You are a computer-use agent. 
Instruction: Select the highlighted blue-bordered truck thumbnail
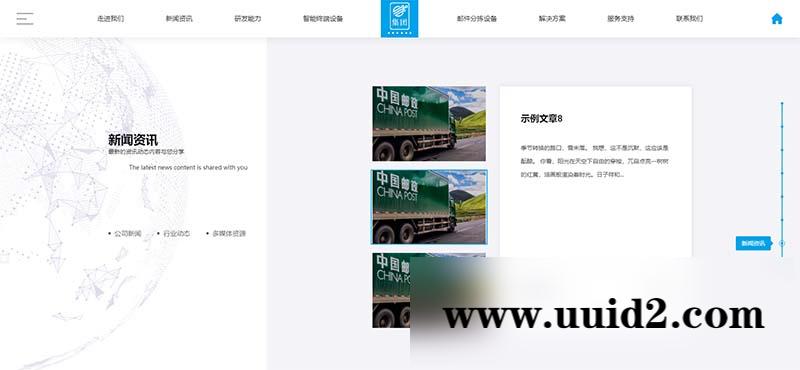[429, 207]
